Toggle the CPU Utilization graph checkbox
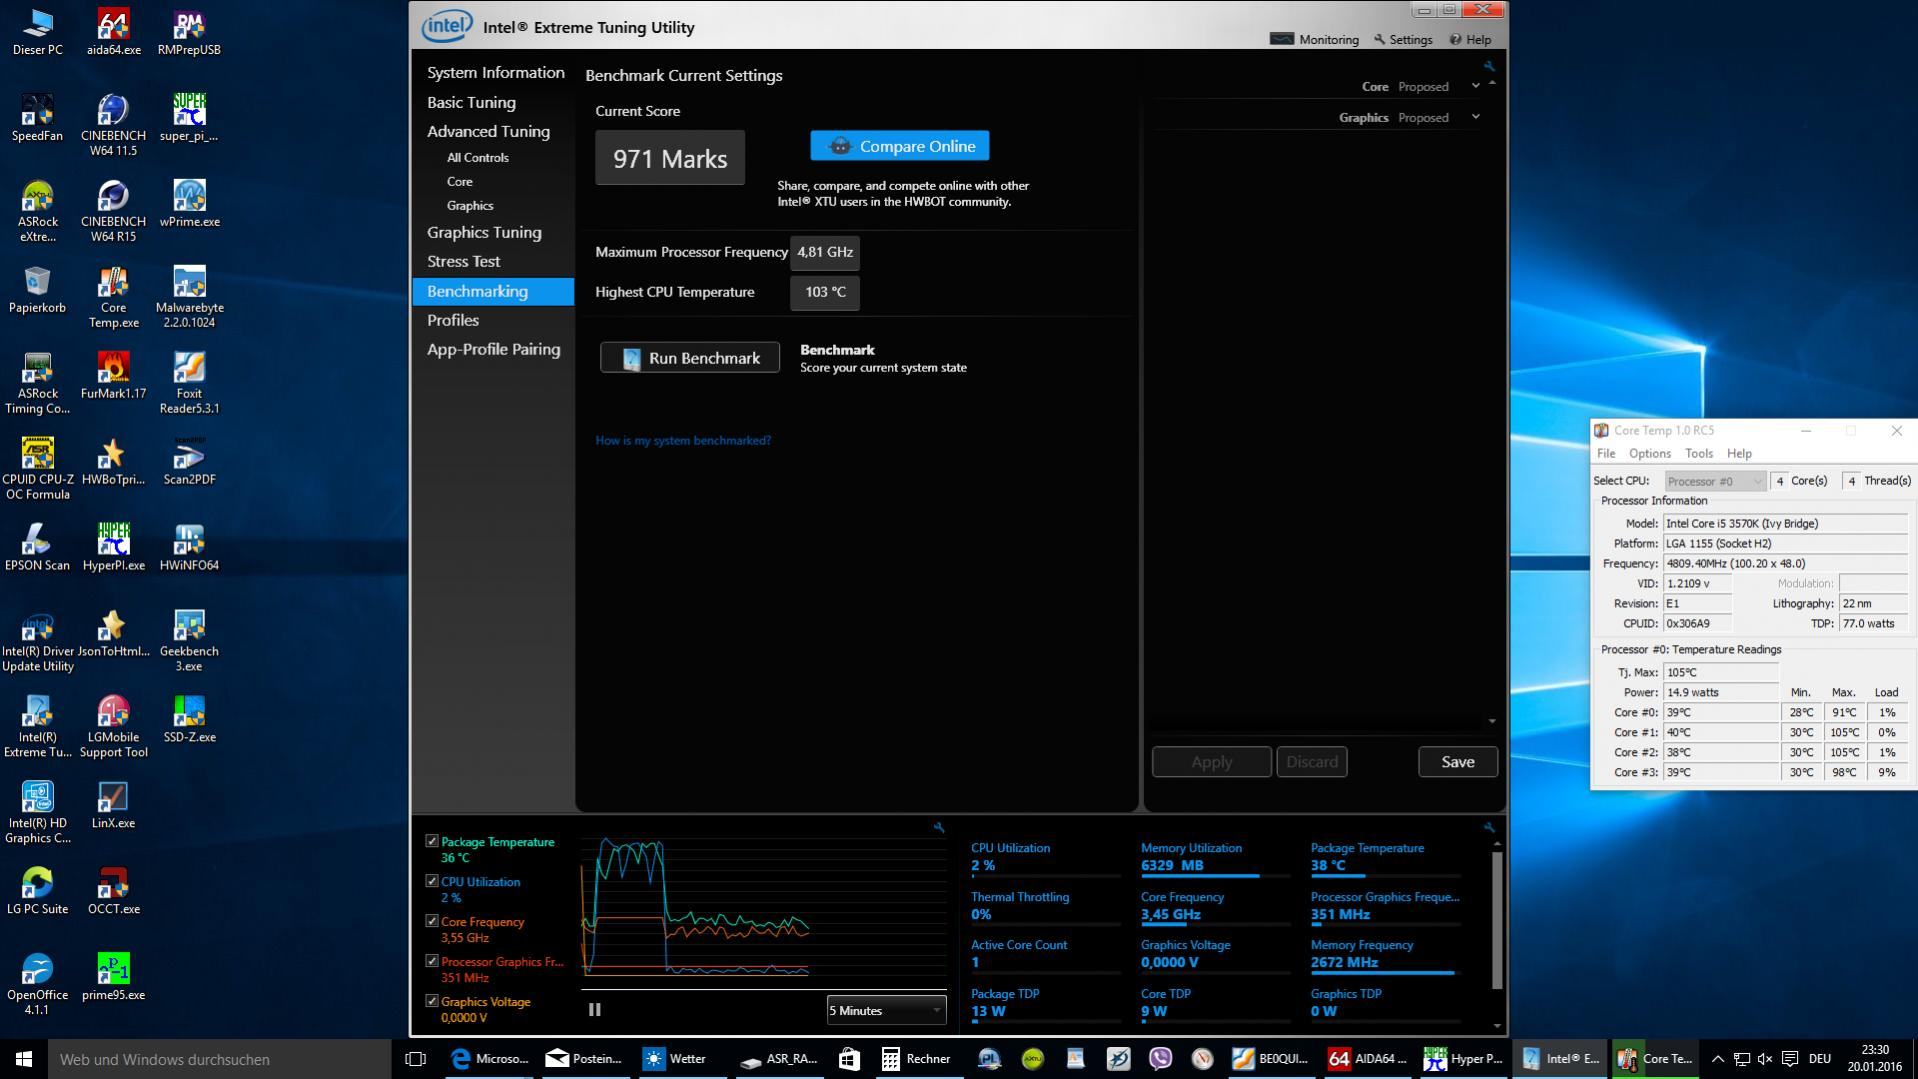1918x1079 pixels. pos(432,881)
